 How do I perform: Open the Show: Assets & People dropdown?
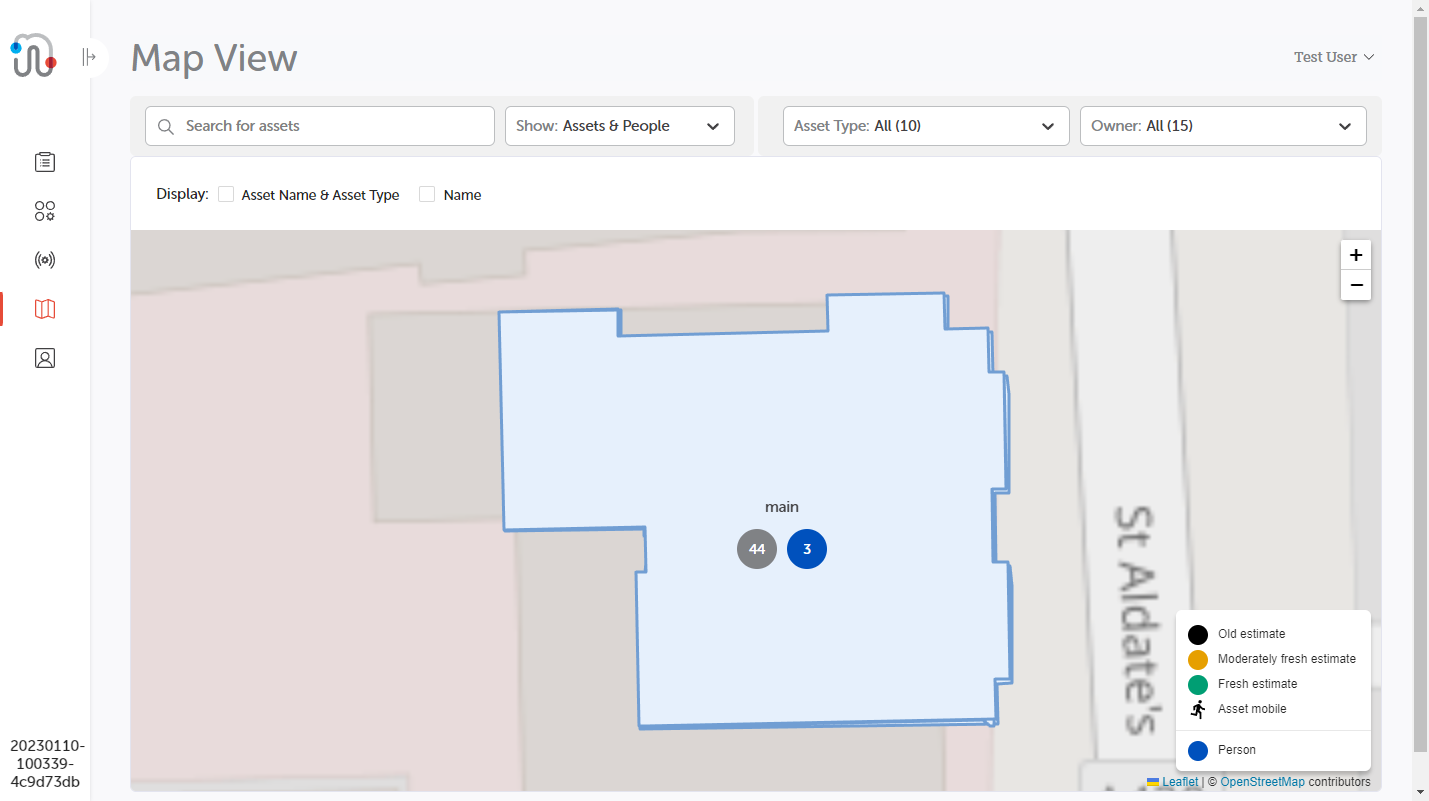click(x=619, y=126)
